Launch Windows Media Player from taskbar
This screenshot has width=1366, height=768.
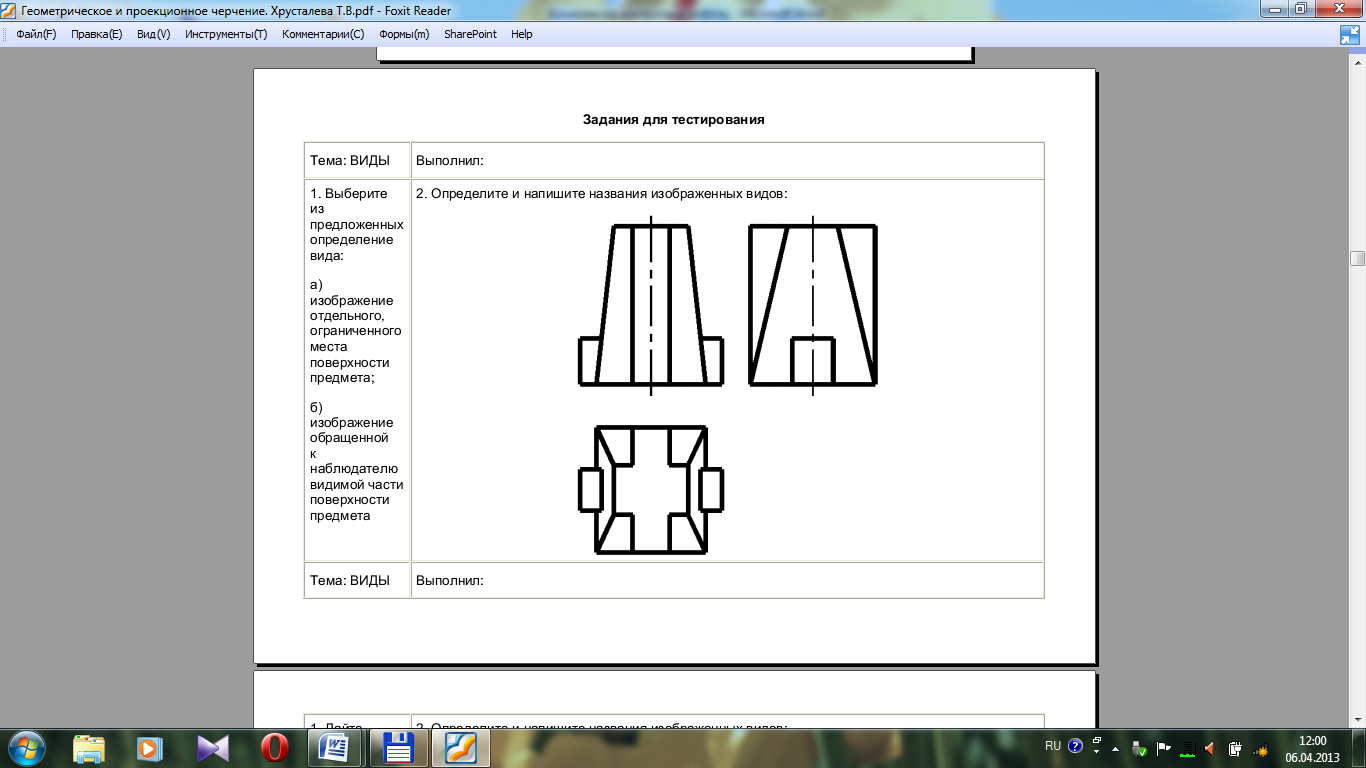click(149, 747)
